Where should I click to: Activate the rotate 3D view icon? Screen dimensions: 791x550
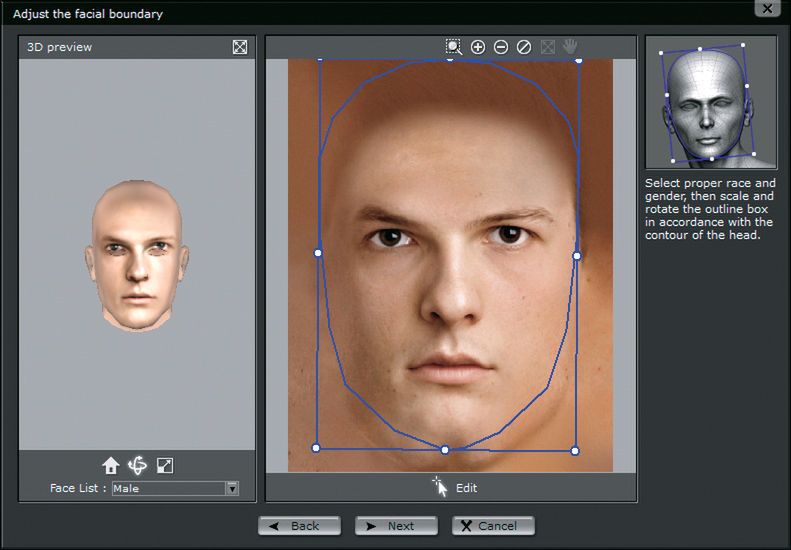[138, 465]
